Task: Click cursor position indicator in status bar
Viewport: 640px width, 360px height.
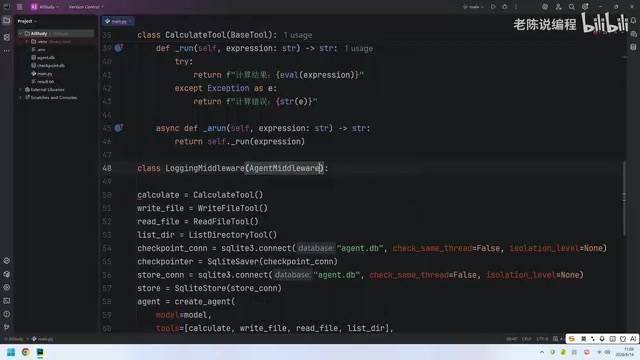Action: [x=511, y=339]
